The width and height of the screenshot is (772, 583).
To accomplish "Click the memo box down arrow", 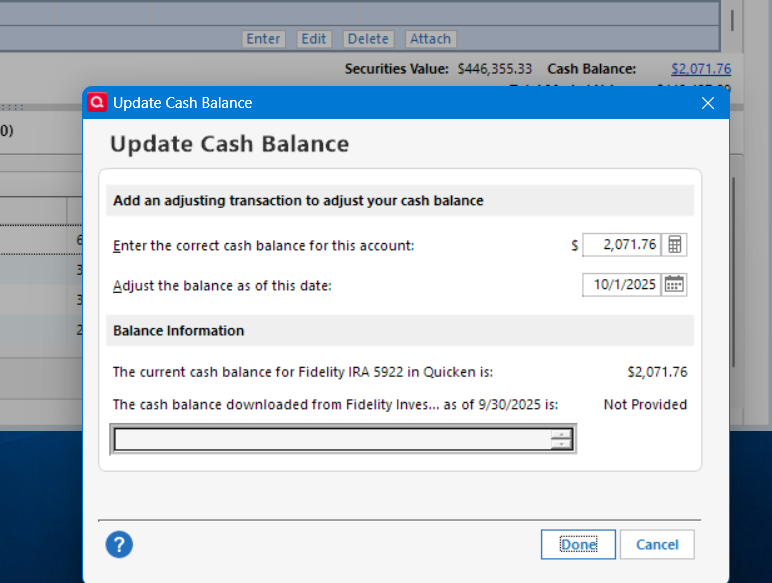I will click(x=561, y=444).
